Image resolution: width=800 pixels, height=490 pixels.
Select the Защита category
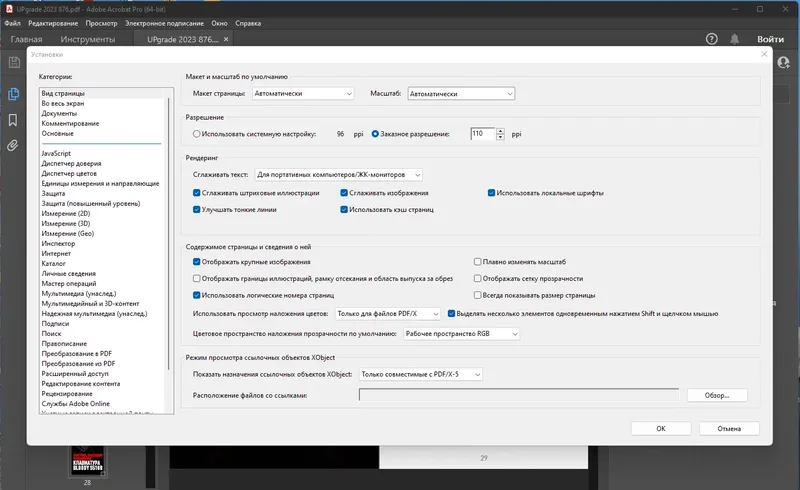click(53, 193)
